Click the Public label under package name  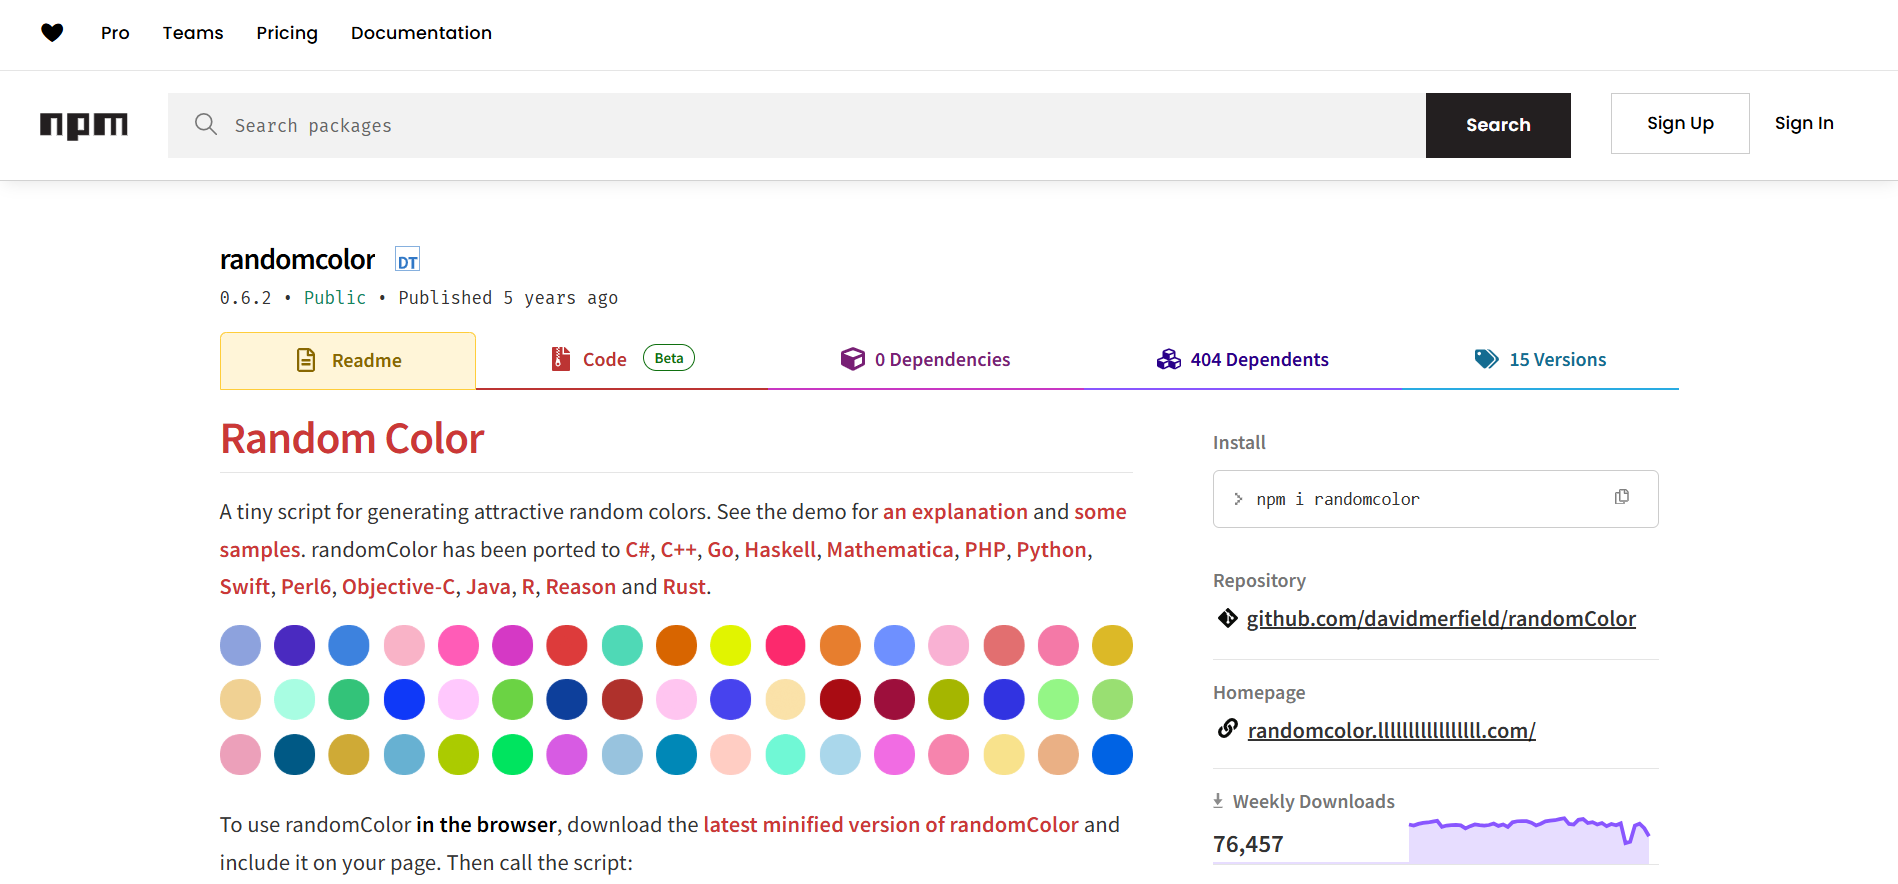335,298
